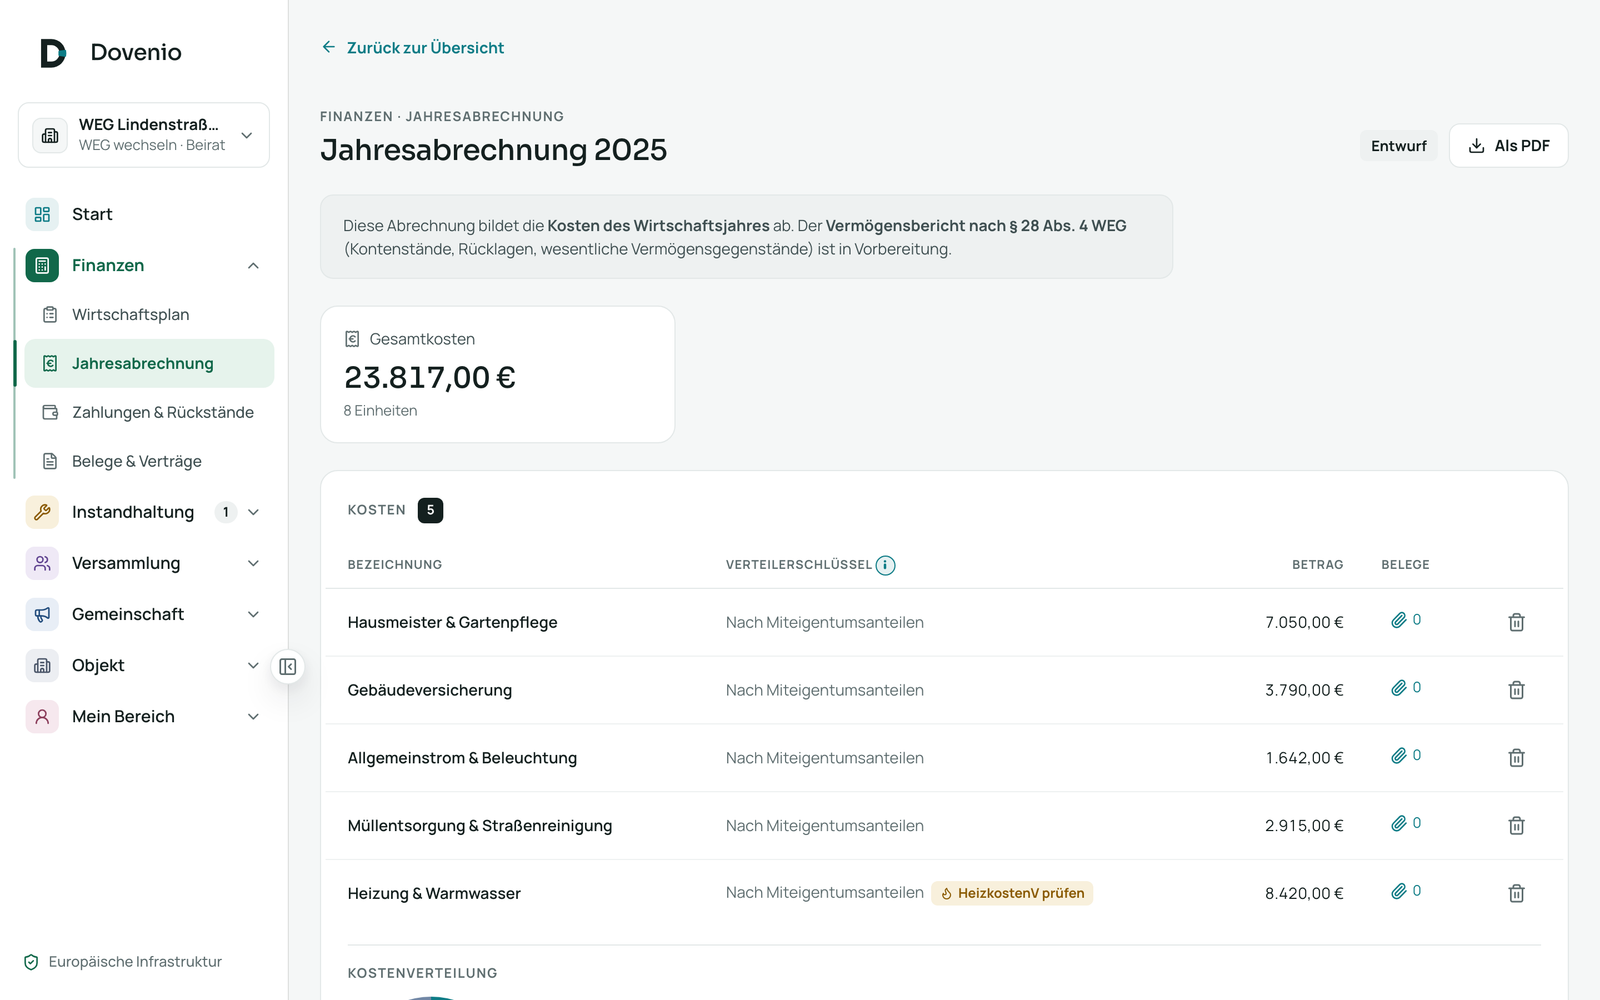Click the amount 7.050,00 €
The image size is (1600, 1000).
click(x=1304, y=622)
